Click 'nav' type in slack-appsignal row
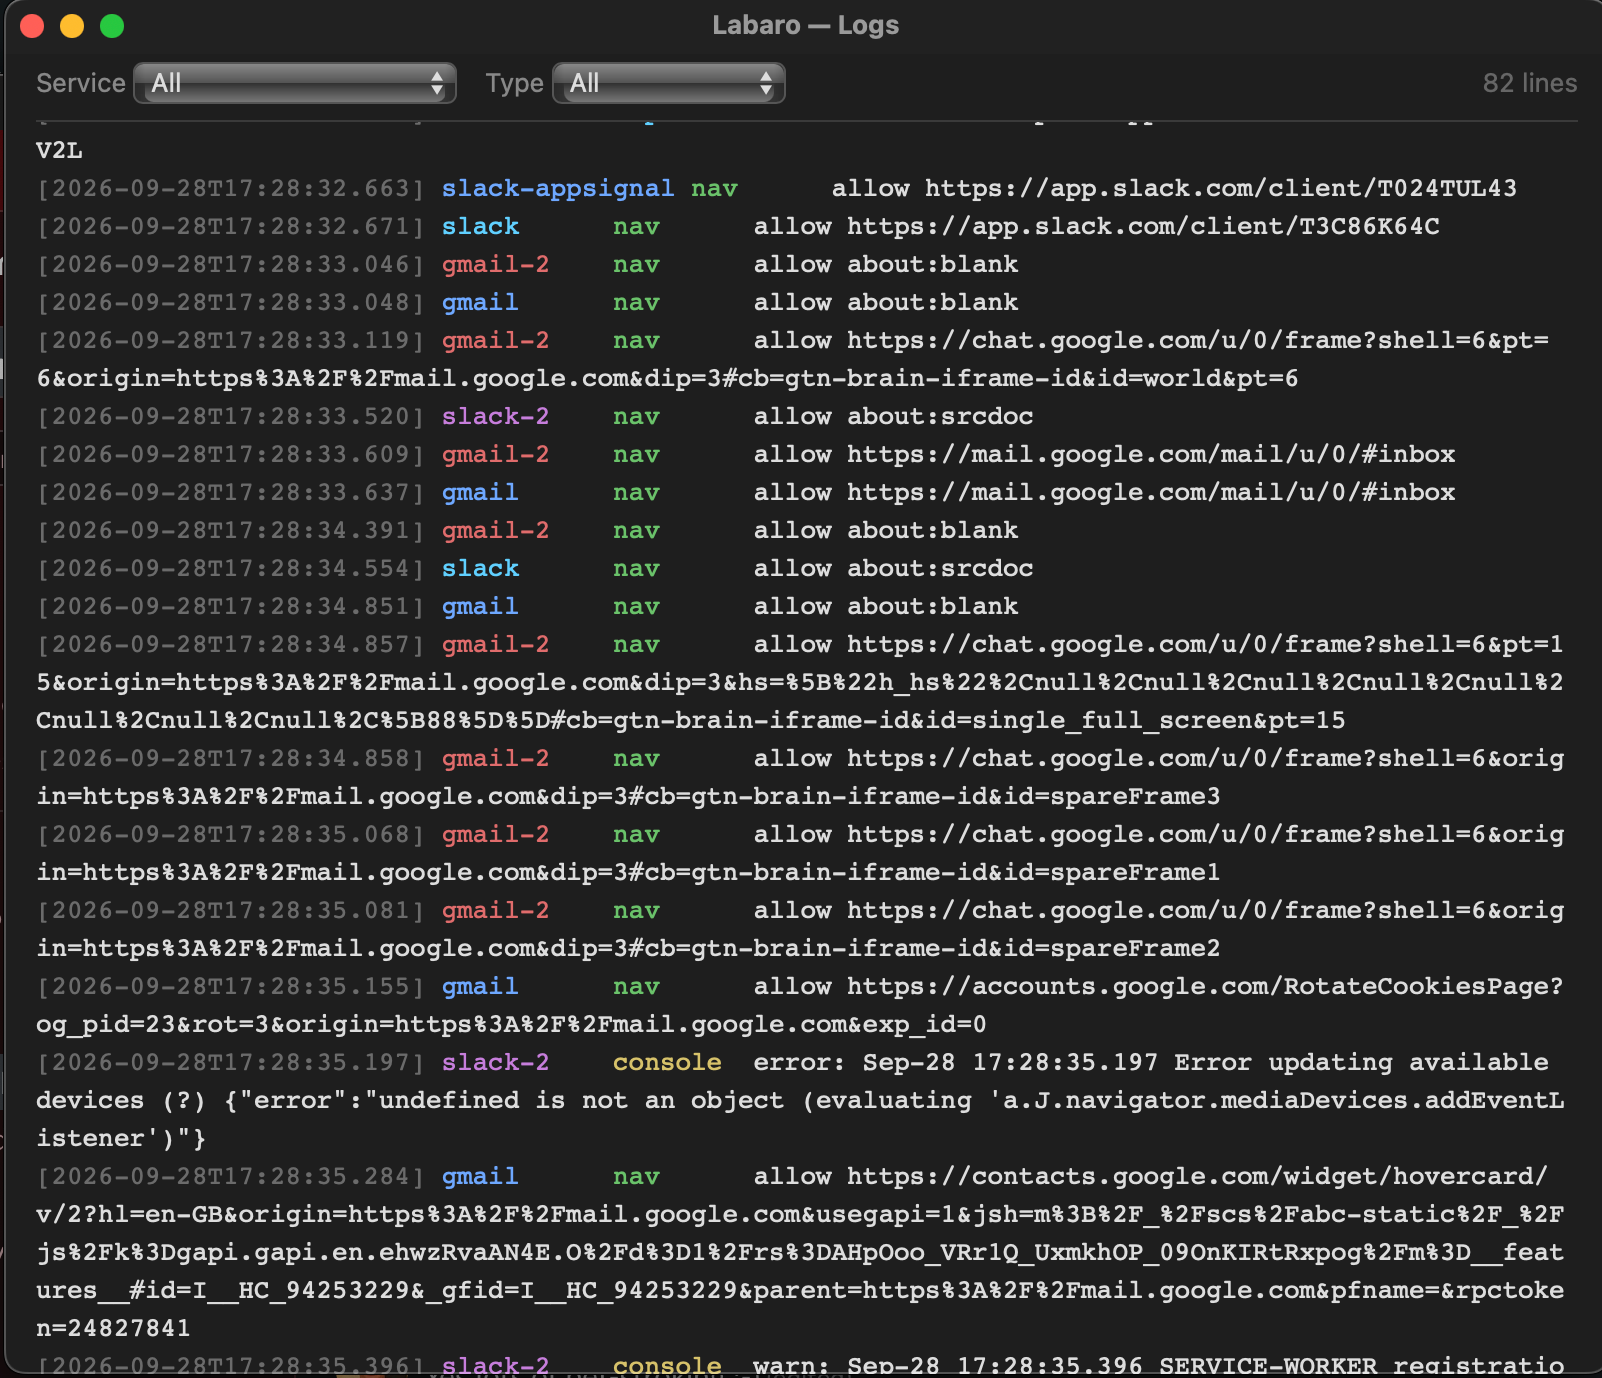Screen dimensions: 1602x1378 (714, 188)
